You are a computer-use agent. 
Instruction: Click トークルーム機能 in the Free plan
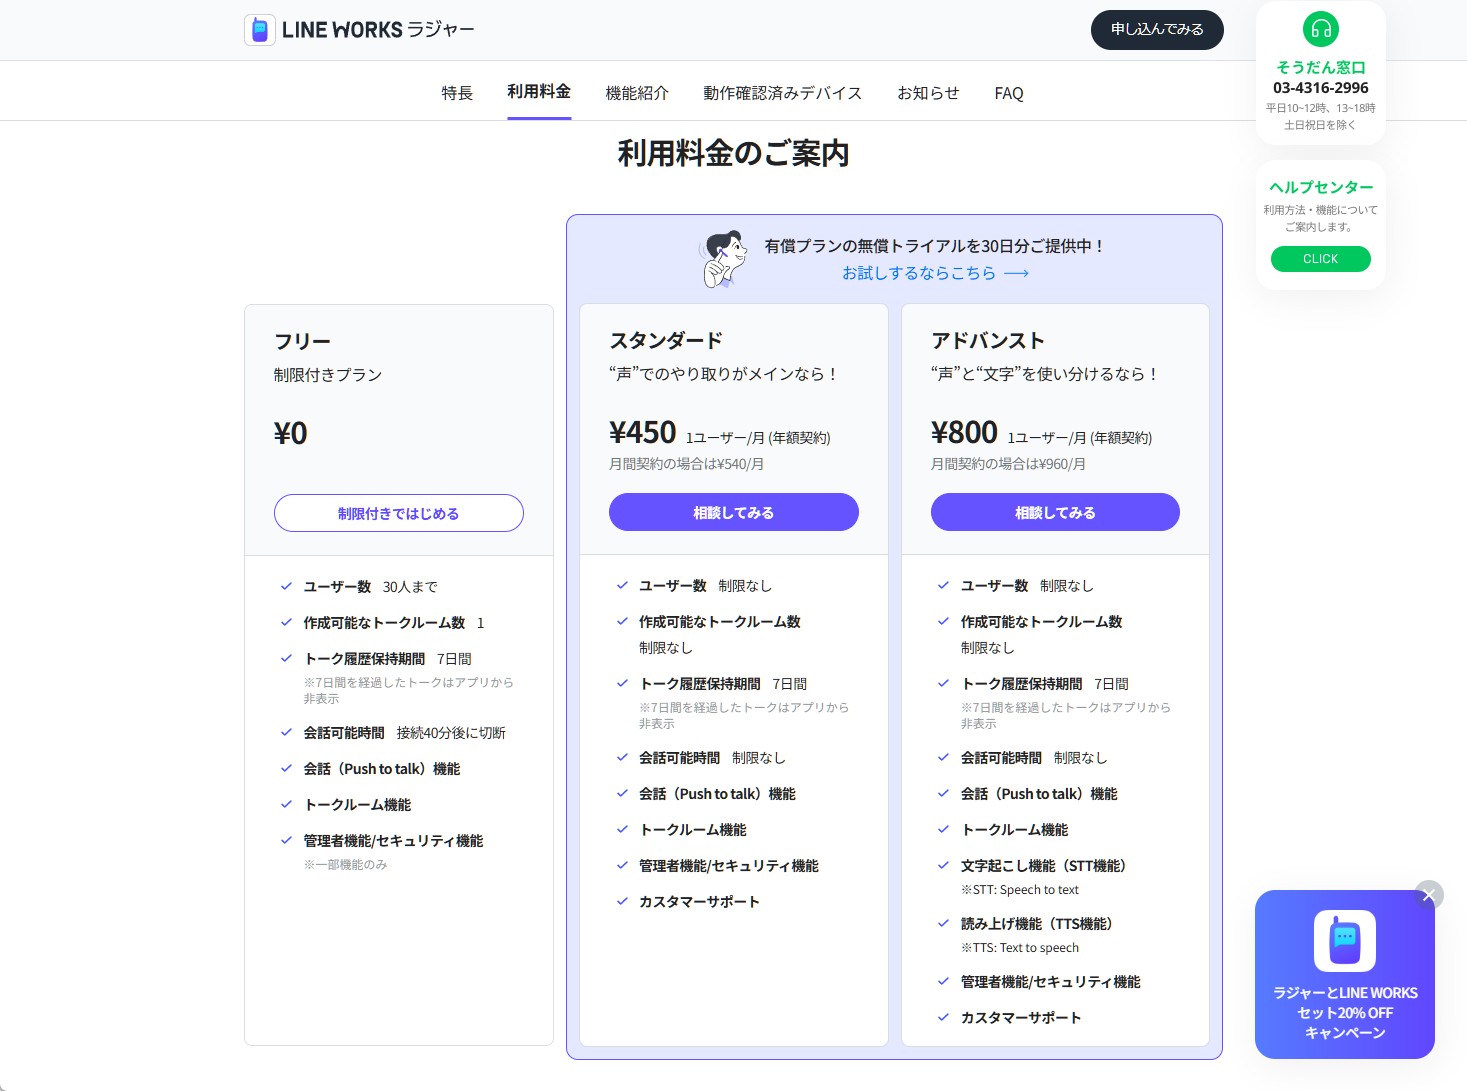[358, 805]
